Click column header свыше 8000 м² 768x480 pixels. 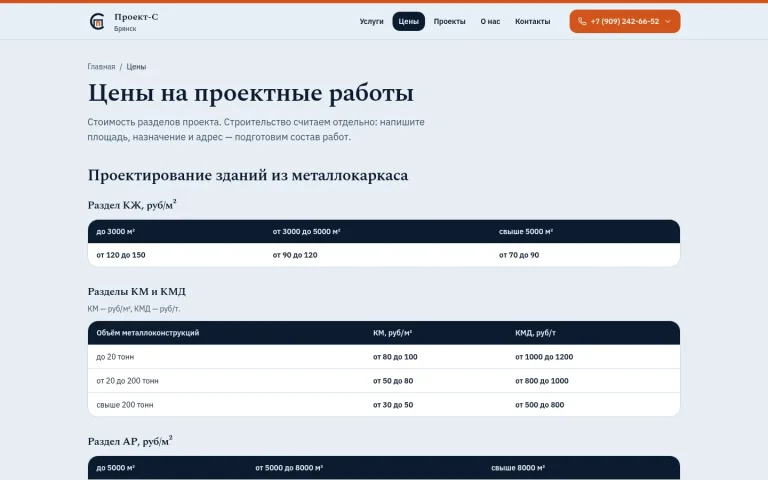[518, 468]
